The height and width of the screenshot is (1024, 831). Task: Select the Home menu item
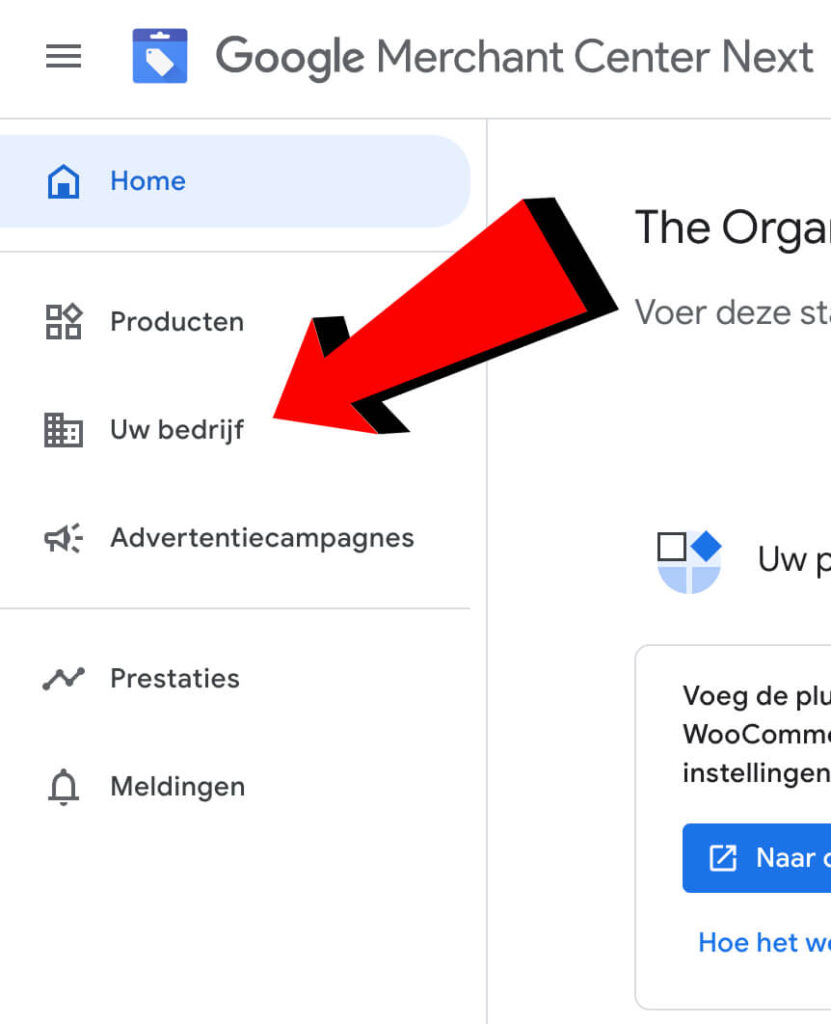pos(148,182)
